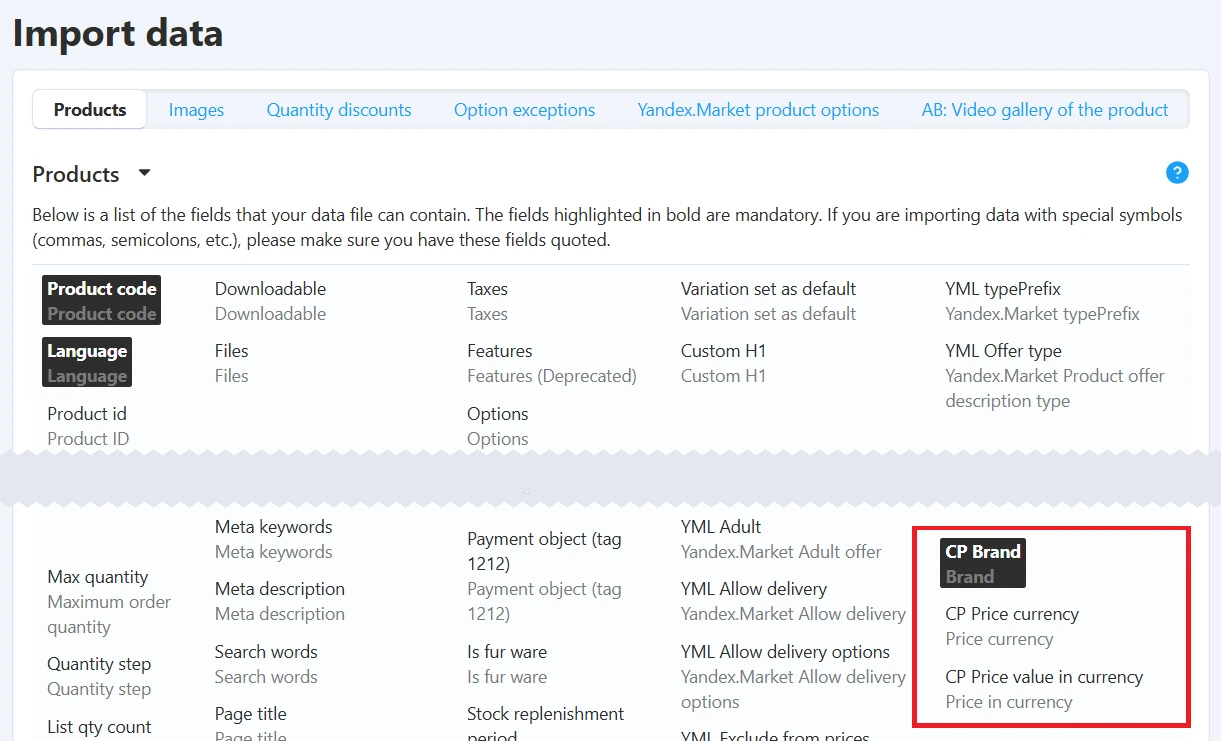Click the Quantity step field label
Image resolution: width=1221 pixels, height=741 pixels.
(x=99, y=664)
